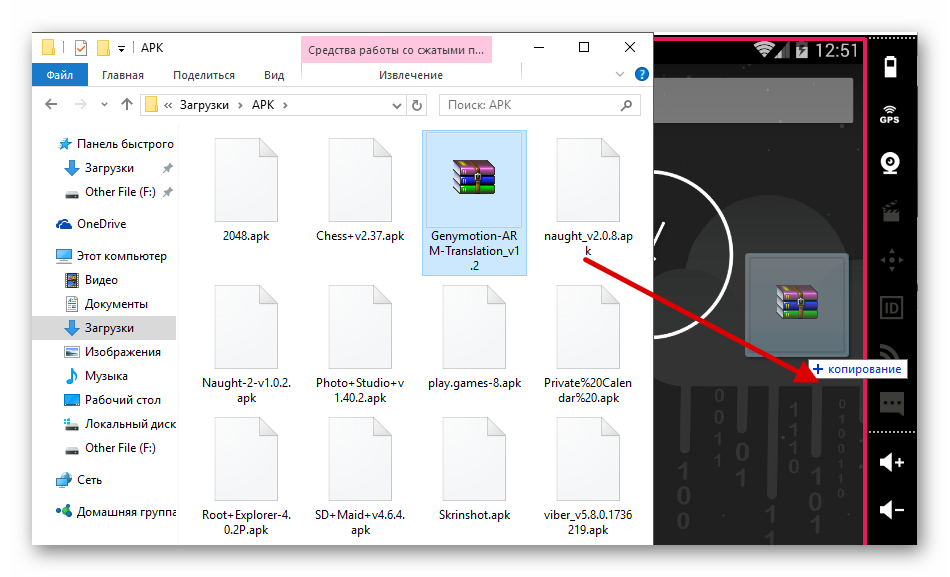Open the Извлечение tab
950x577 pixels.
(x=410, y=75)
